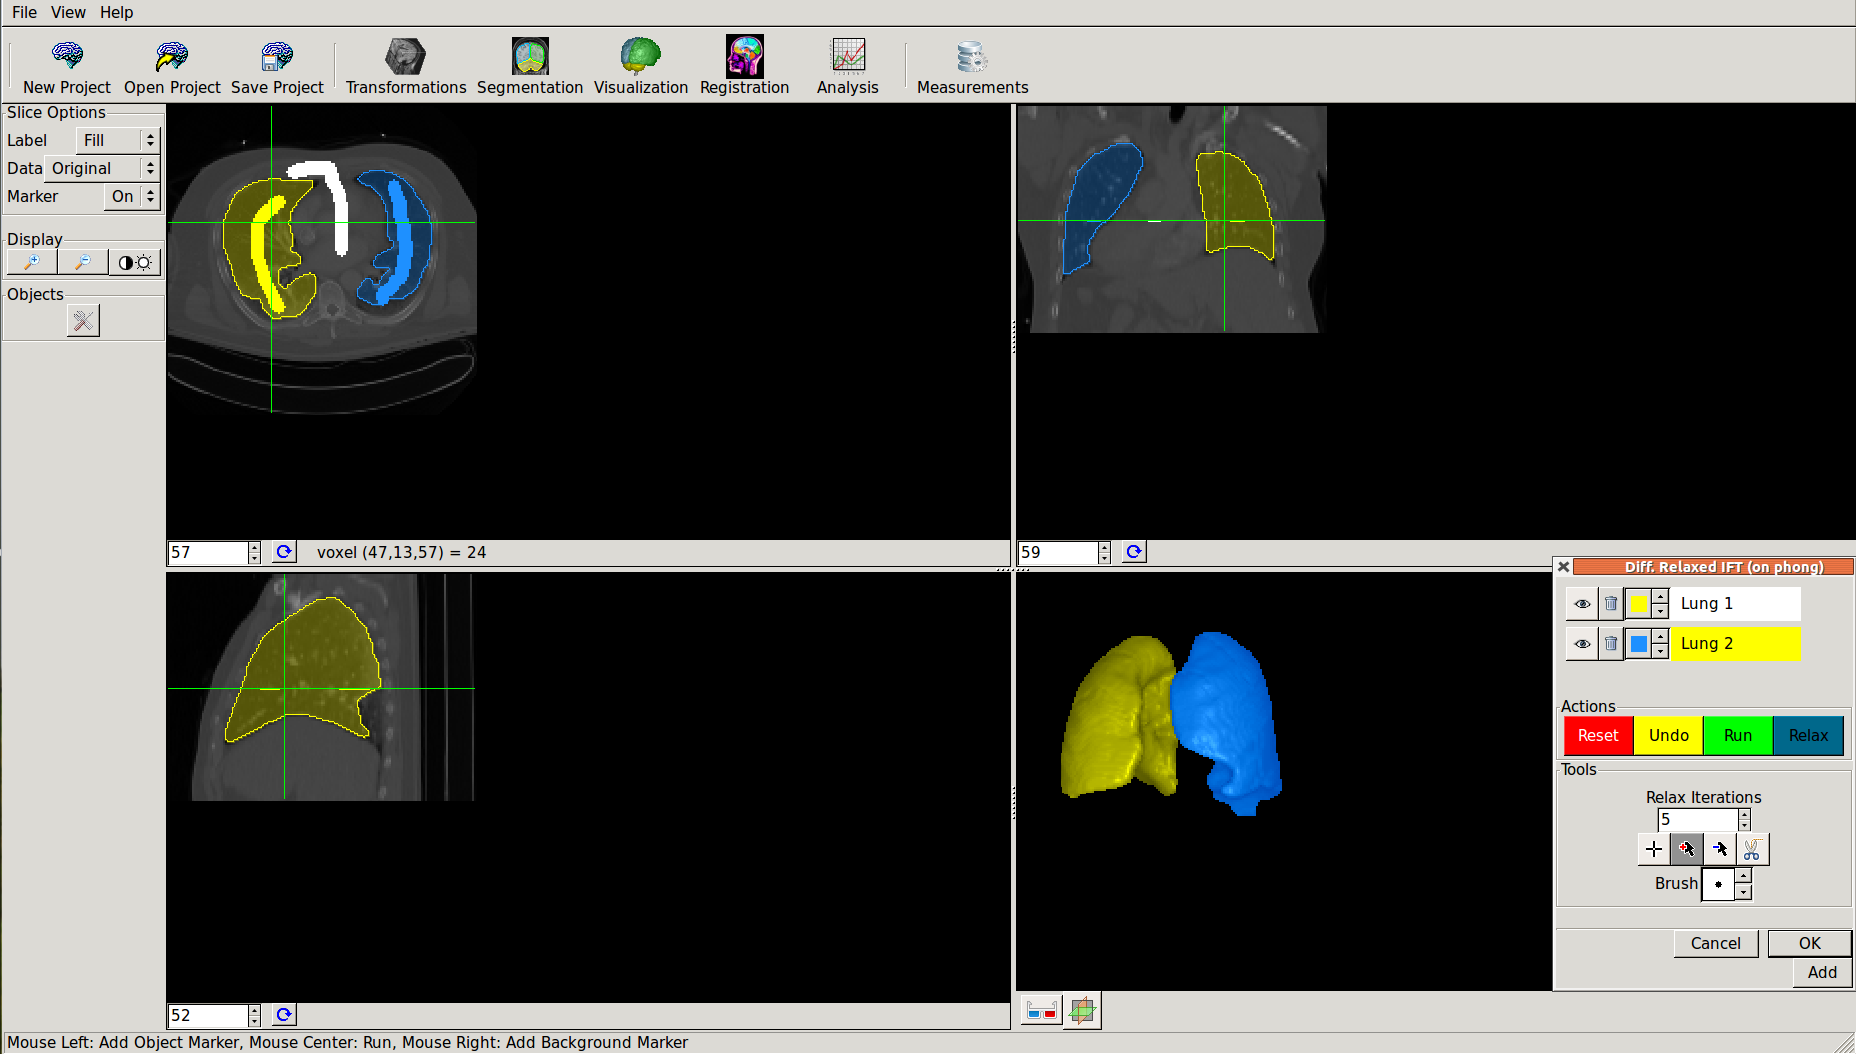Screen dimensions: 1856x1054
Task: Open the Transformations tool
Action: coord(406,67)
